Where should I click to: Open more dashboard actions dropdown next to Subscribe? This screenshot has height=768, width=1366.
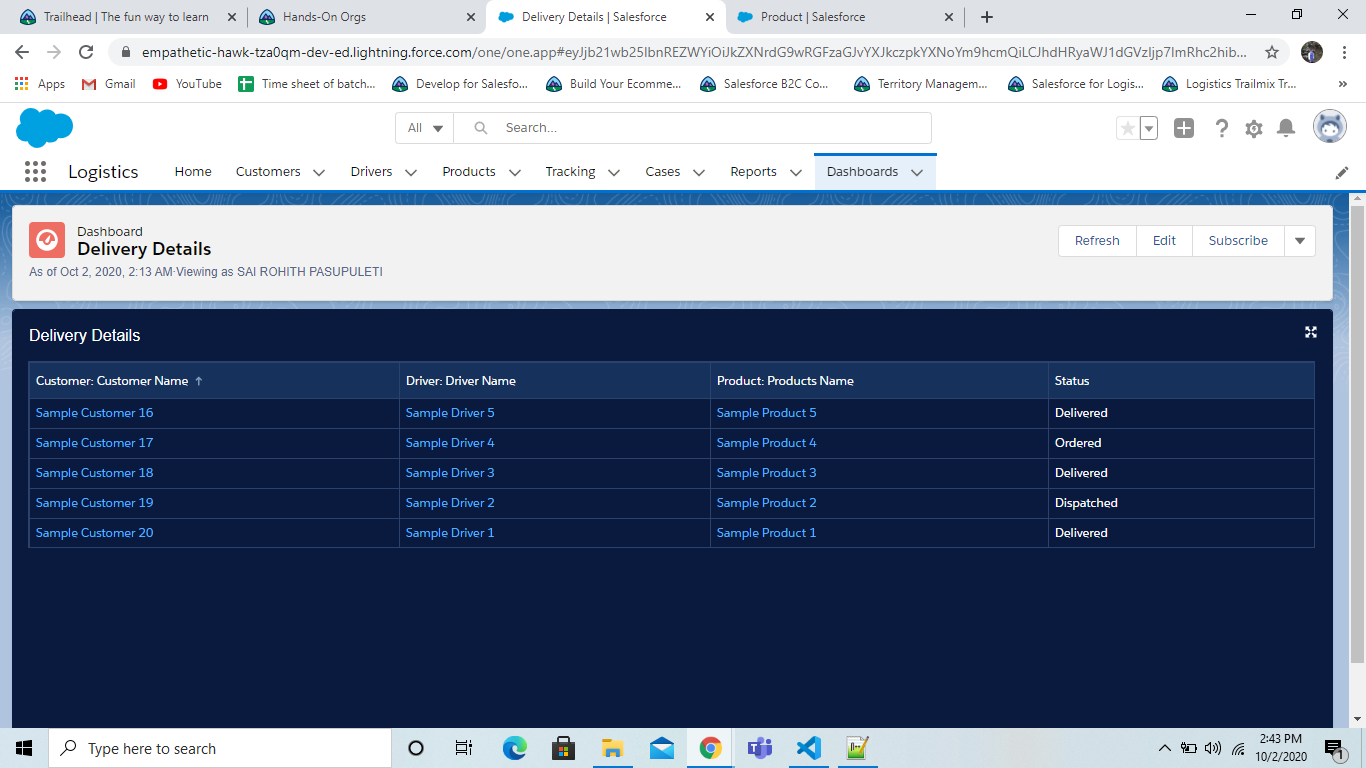[1300, 240]
